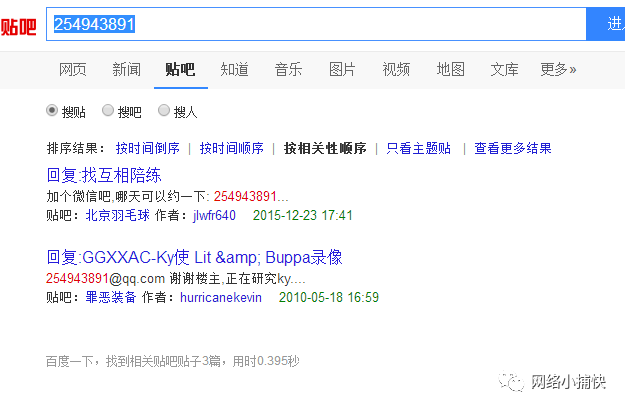625x409 pixels.
Task: Open result 回复:GGXXAC-Ky使 Lit & Buppa录像
Action: [194, 257]
